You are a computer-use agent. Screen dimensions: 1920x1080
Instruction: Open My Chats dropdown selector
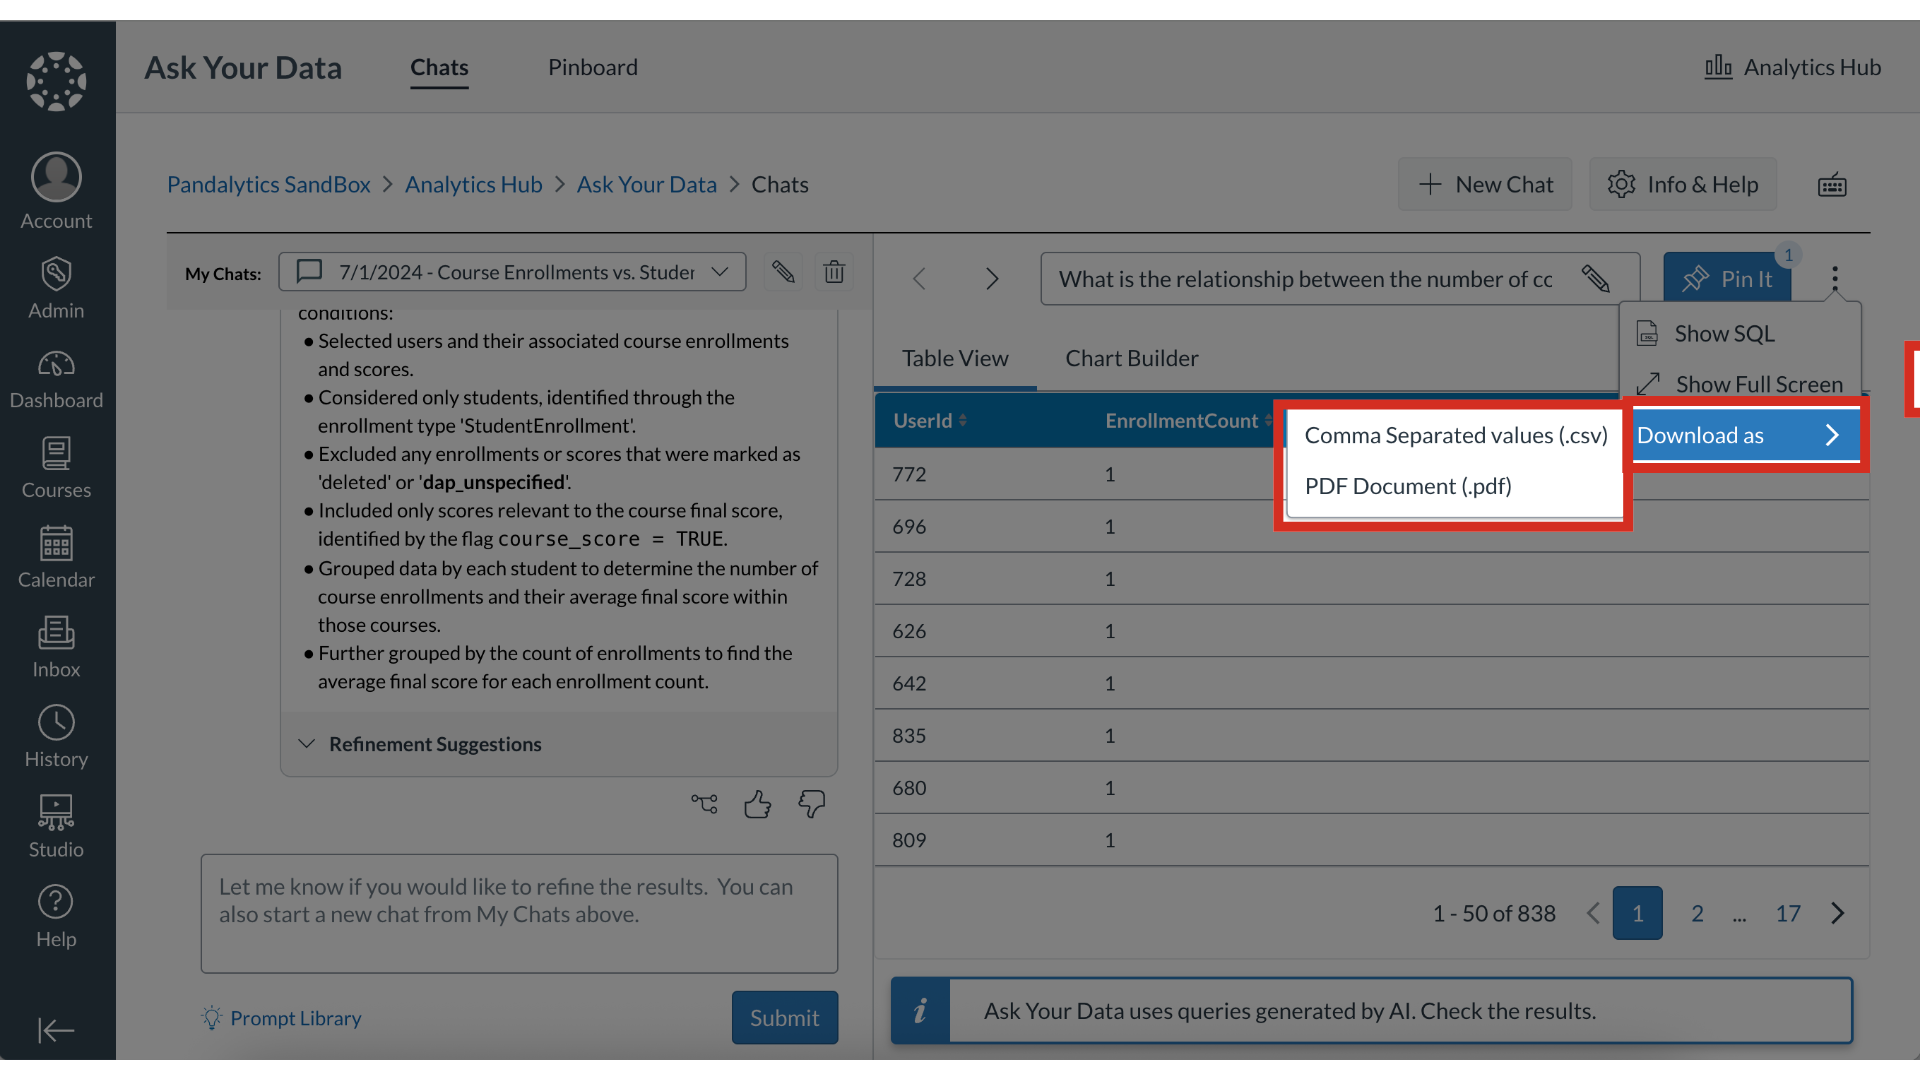(512, 272)
